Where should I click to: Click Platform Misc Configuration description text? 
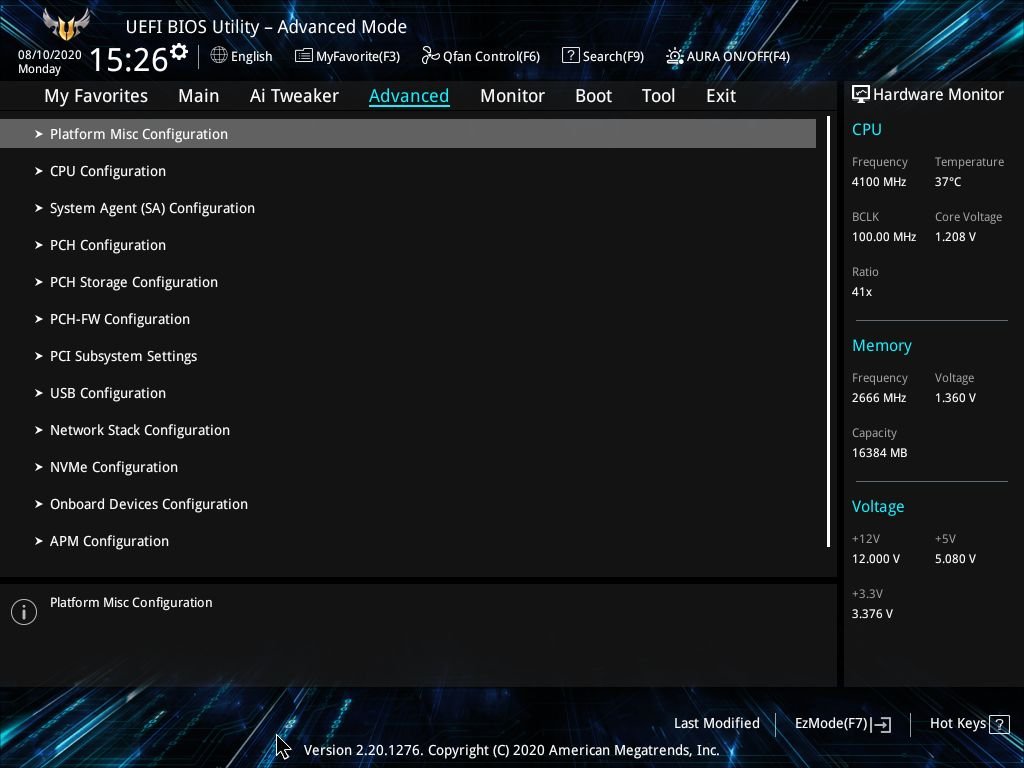coord(131,603)
